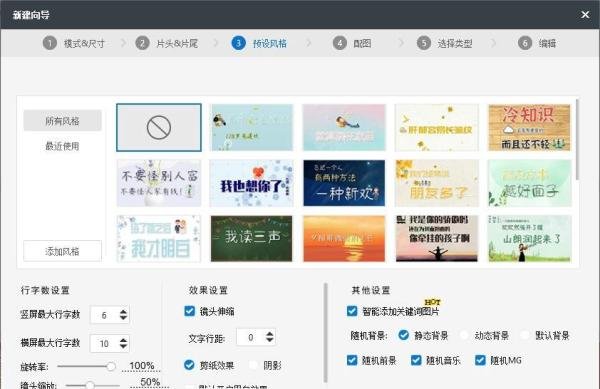The width and height of the screenshot is (600, 389).
Task: Increase 横屏最大行字数 value
Action: coord(123,340)
